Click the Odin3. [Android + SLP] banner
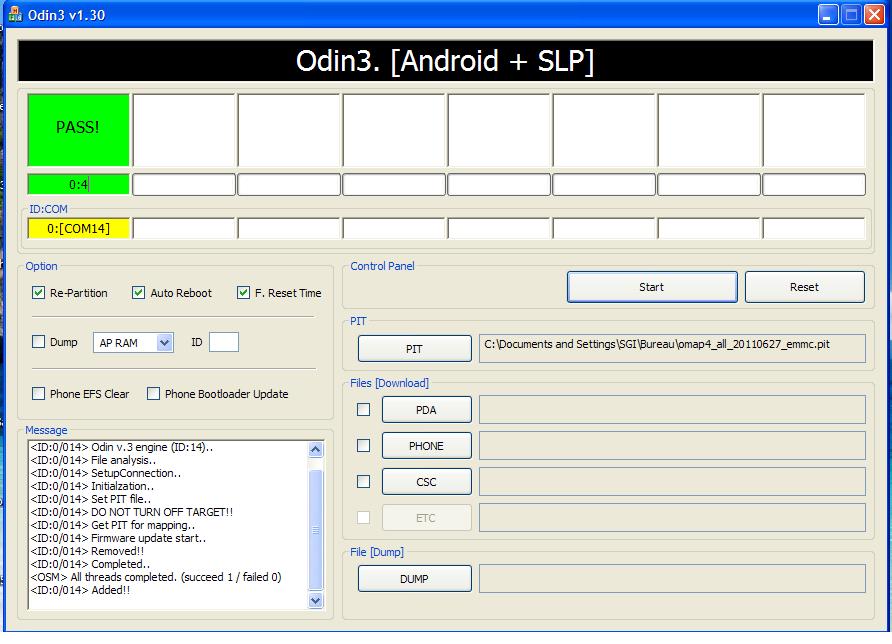This screenshot has height=644, width=892. tap(445, 61)
